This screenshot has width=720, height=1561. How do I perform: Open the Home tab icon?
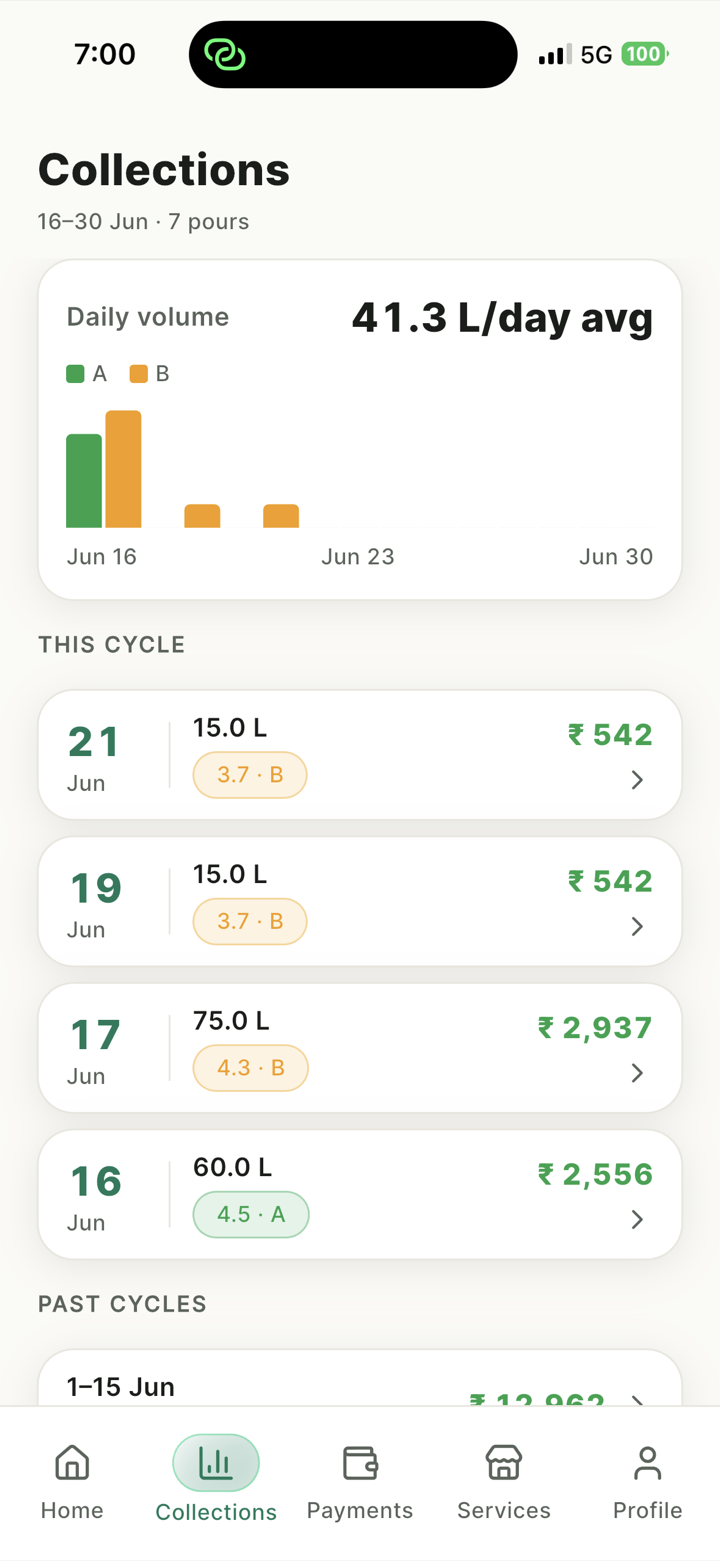click(x=72, y=1463)
